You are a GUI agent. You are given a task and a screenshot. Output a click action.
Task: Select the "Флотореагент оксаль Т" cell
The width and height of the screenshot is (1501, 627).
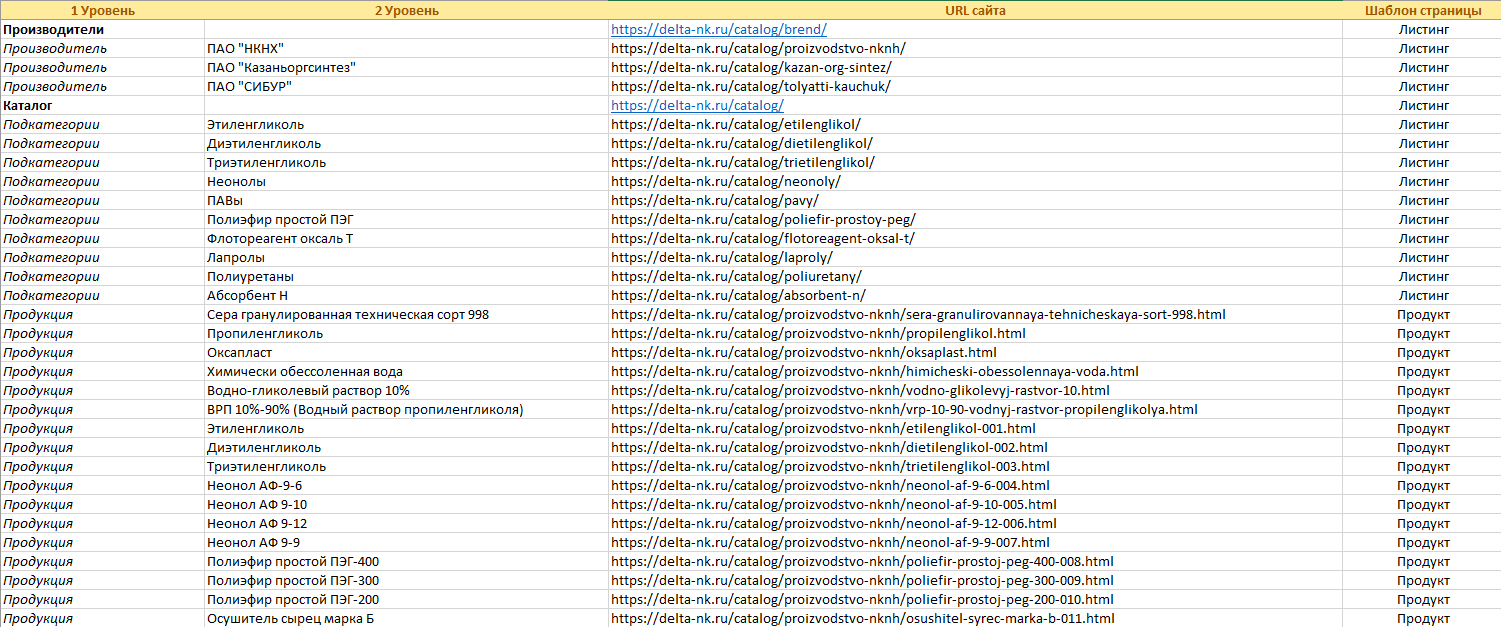click(x=280, y=239)
